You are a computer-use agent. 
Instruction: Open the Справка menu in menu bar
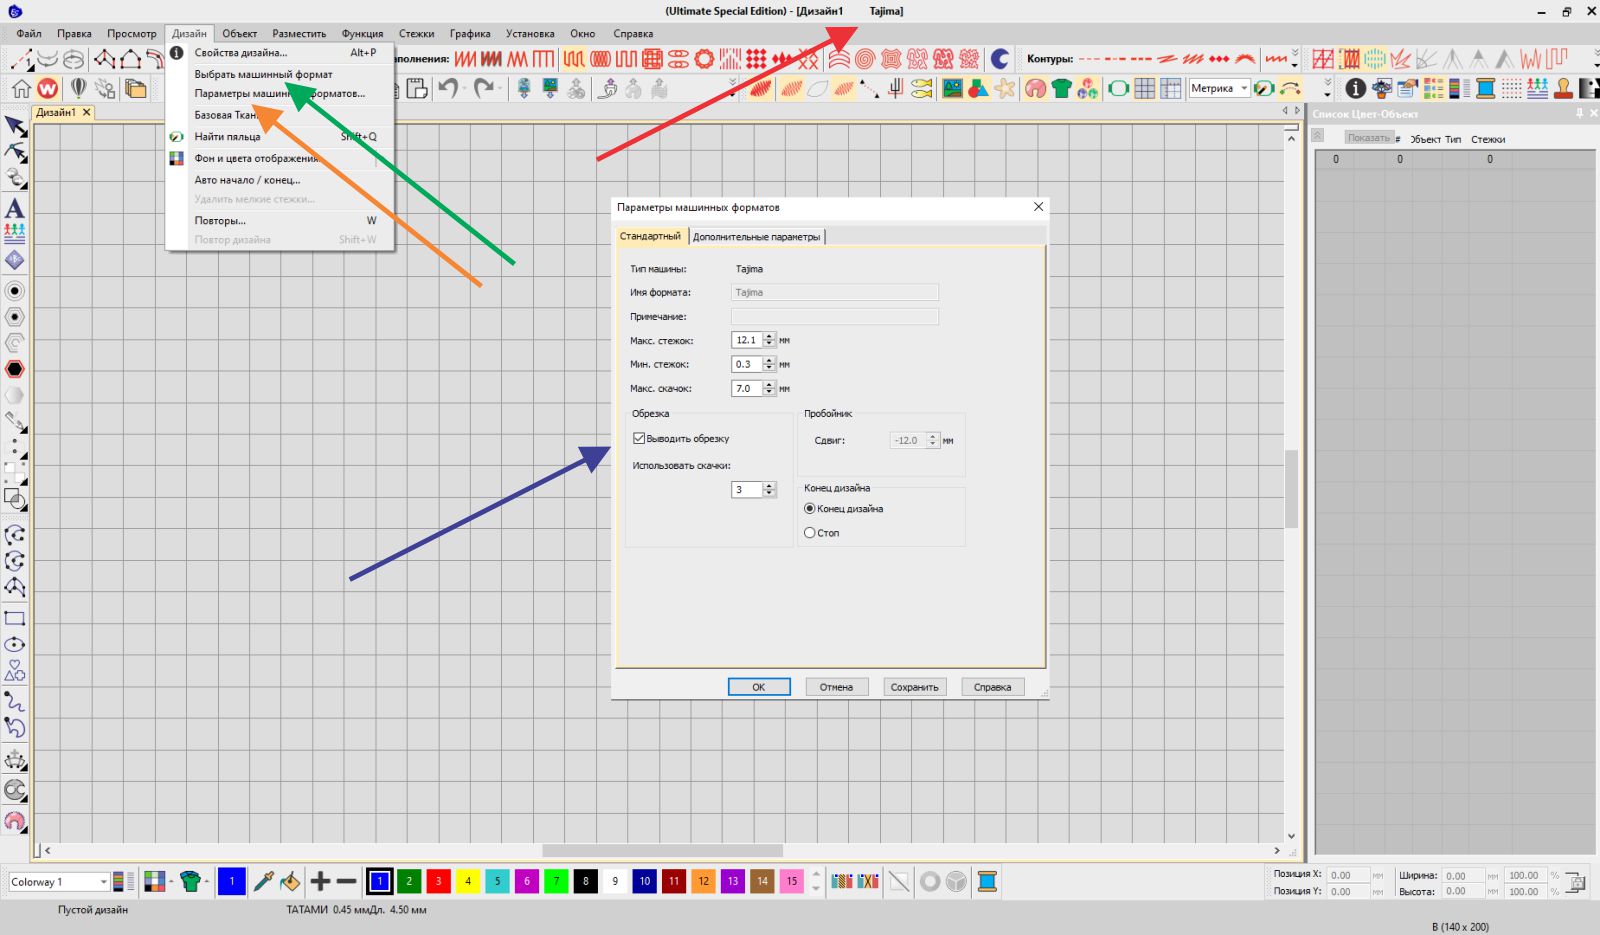[x=633, y=33]
